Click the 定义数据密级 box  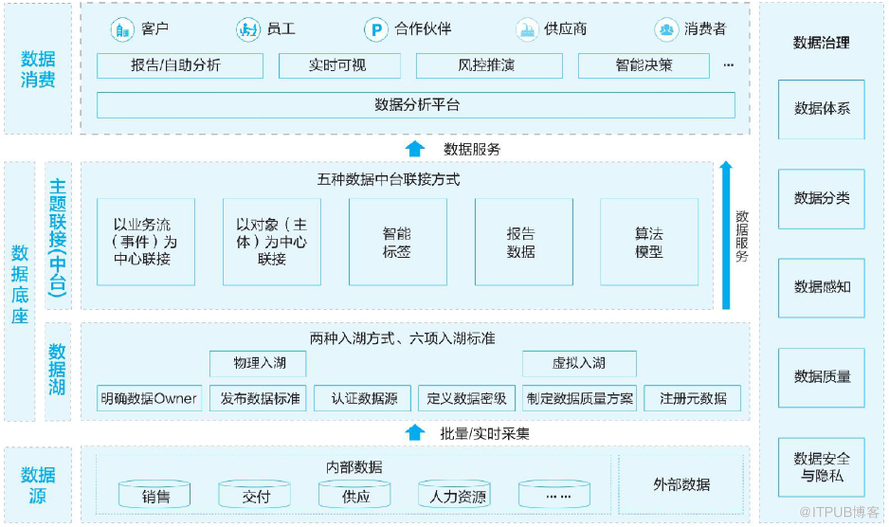tap(467, 398)
